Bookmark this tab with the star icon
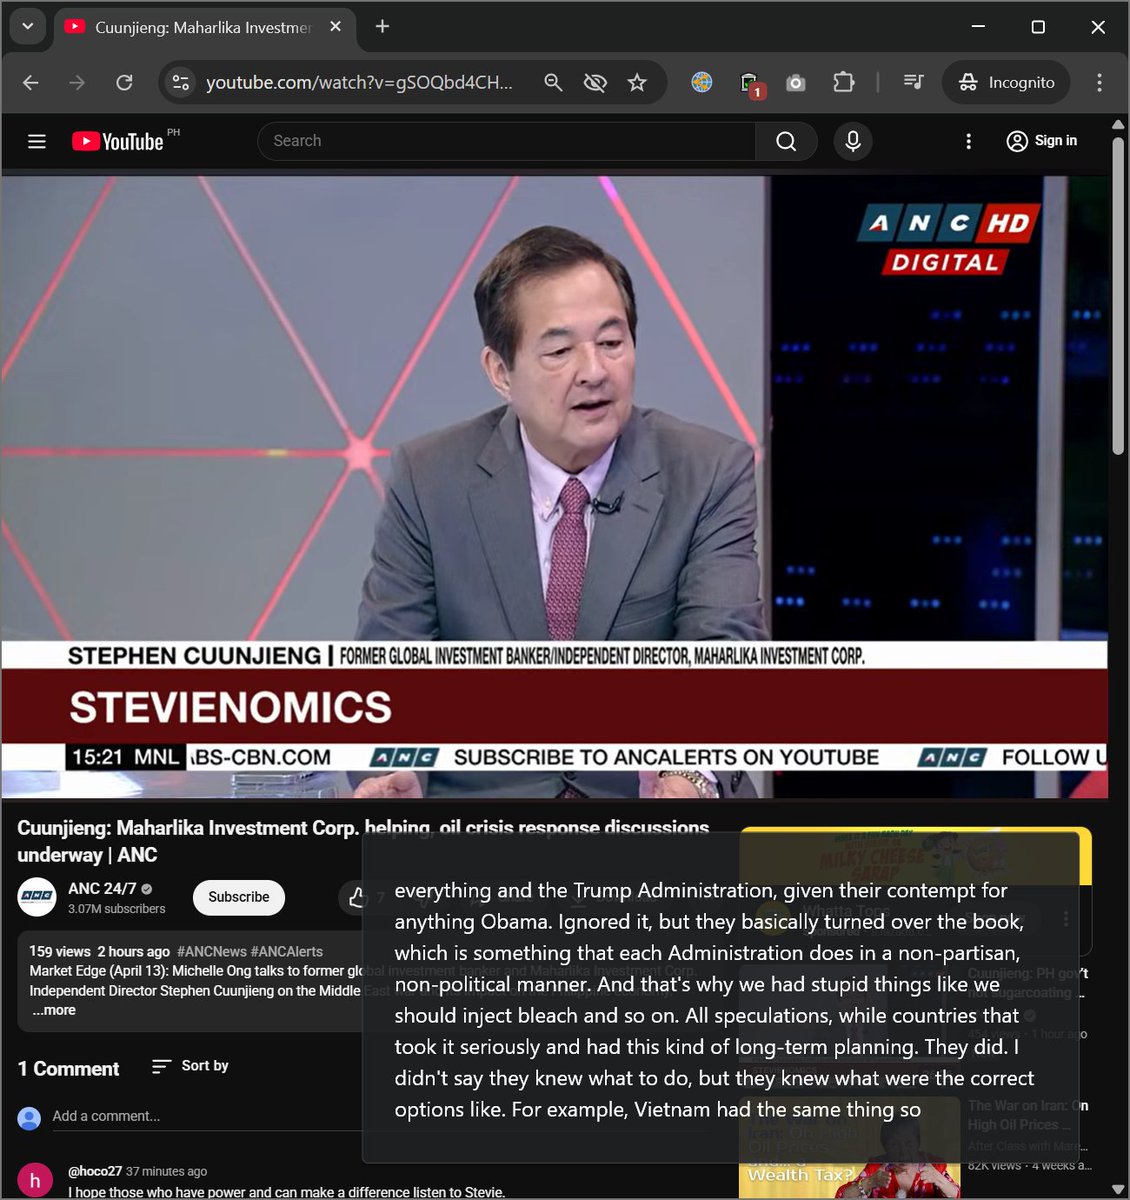Screen dimensions: 1130x1200 637,83
